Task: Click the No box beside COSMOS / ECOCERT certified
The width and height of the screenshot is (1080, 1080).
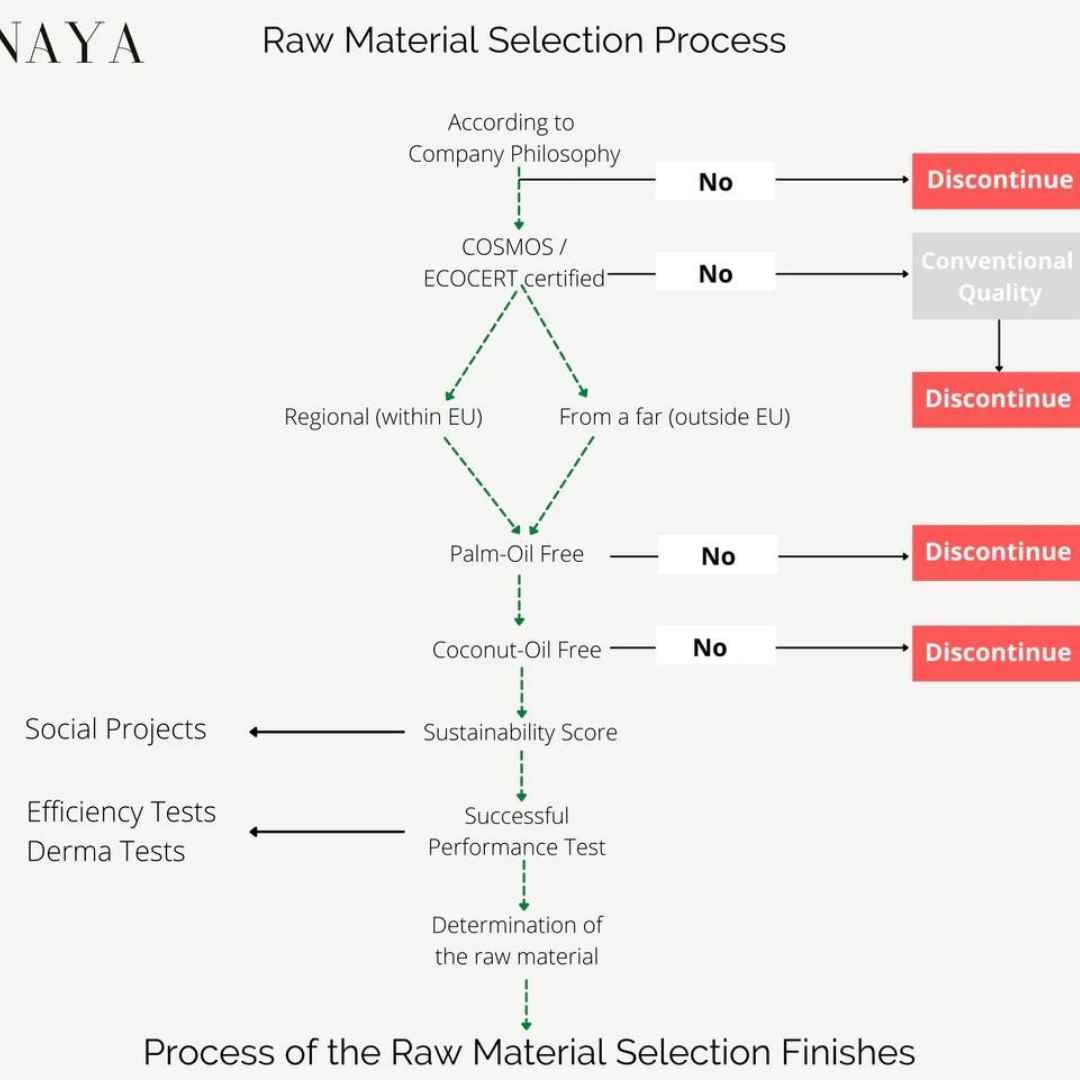Action: click(x=715, y=273)
